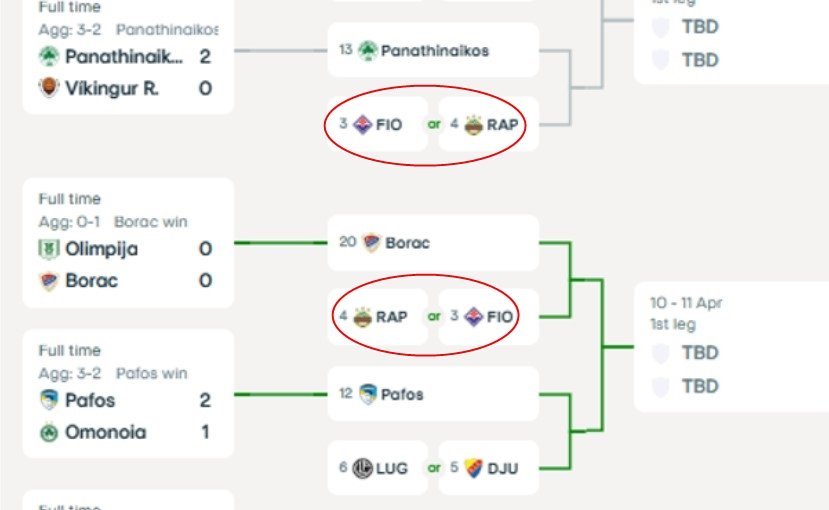Viewport: 829px width, 510px height.
Task: Open the Pafos vs Omonoia match card
Action: click(x=128, y=394)
